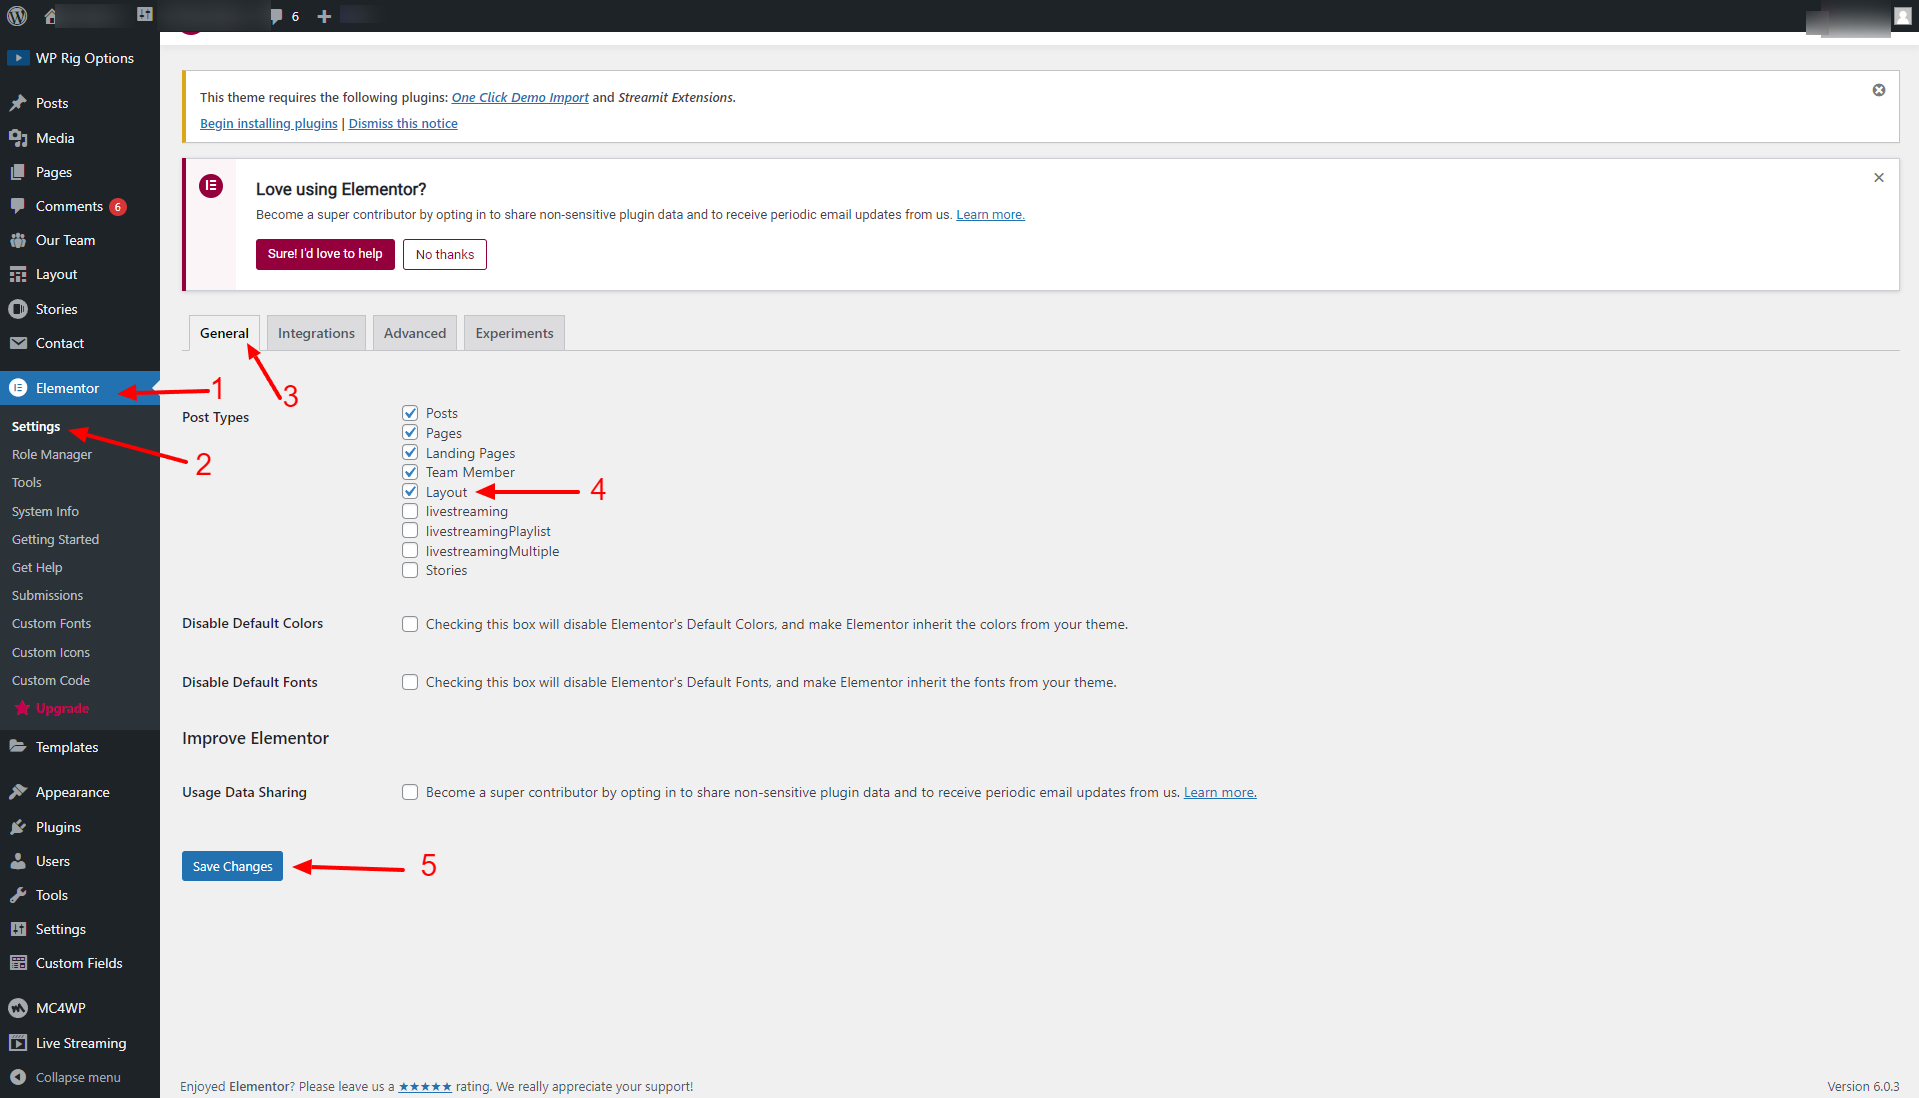The width and height of the screenshot is (1919, 1098).
Task: Select the General tab
Action: click(224, 333)
